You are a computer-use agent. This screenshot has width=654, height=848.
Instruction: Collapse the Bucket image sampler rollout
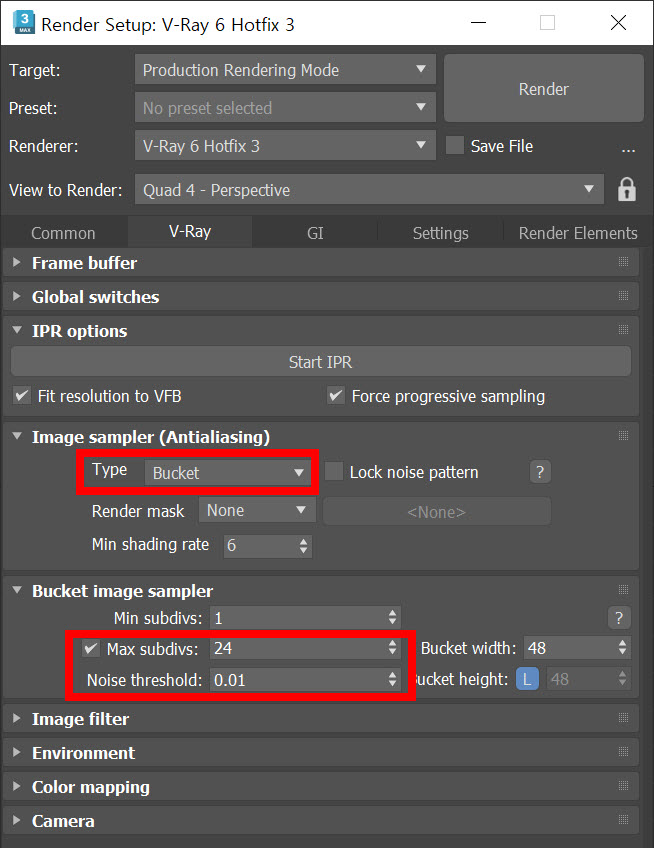[17, 590]
